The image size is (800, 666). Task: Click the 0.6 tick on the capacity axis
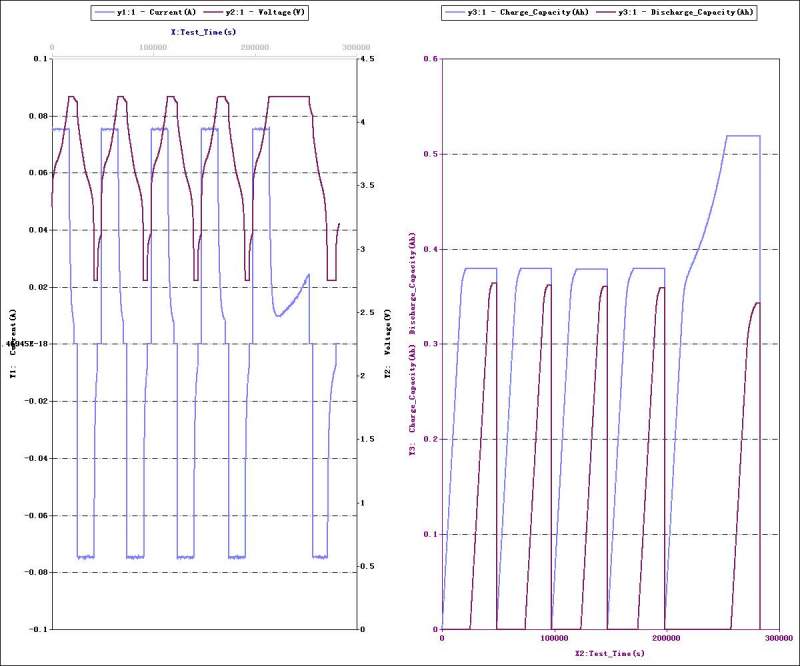431,59
